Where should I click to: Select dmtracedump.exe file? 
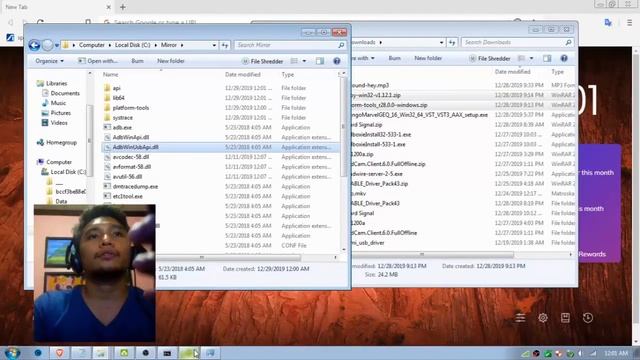coord(135,187)
